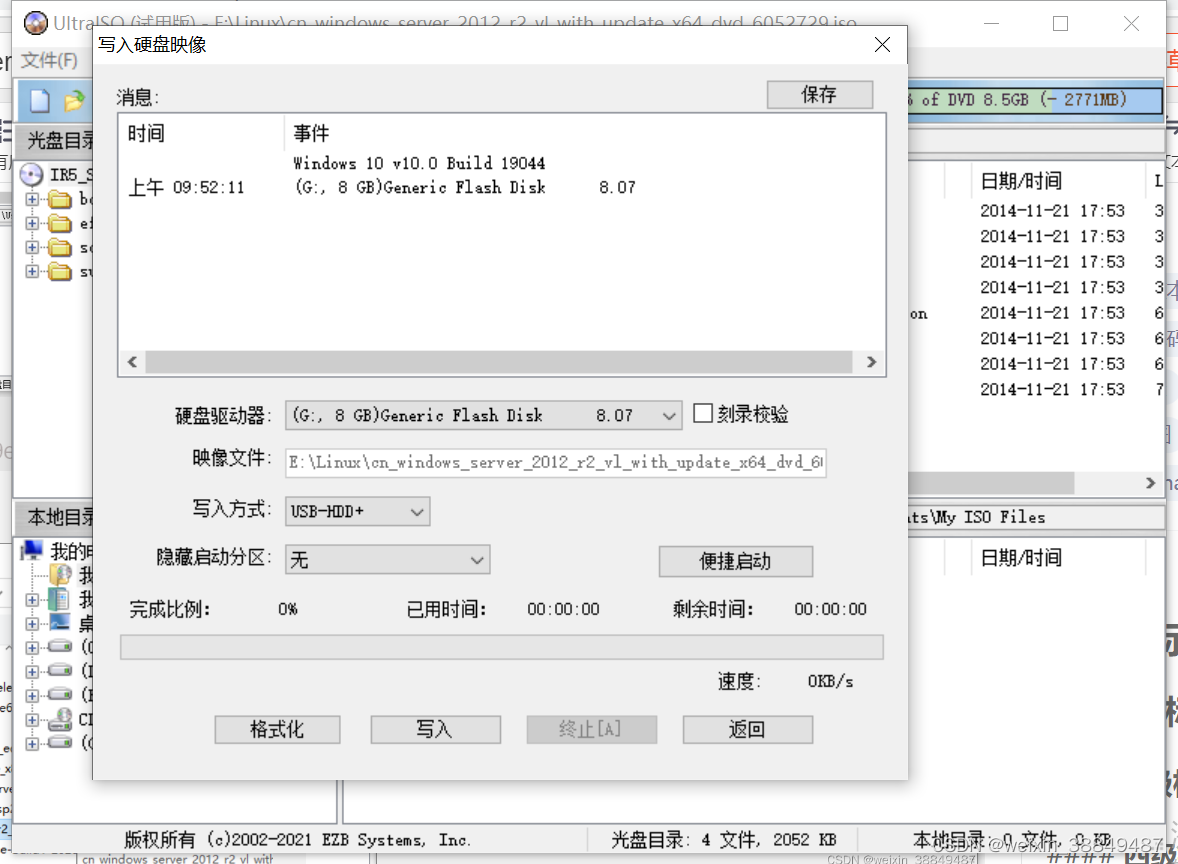Close the 写入硬盘映像 dialog

[x=883, y=45]
